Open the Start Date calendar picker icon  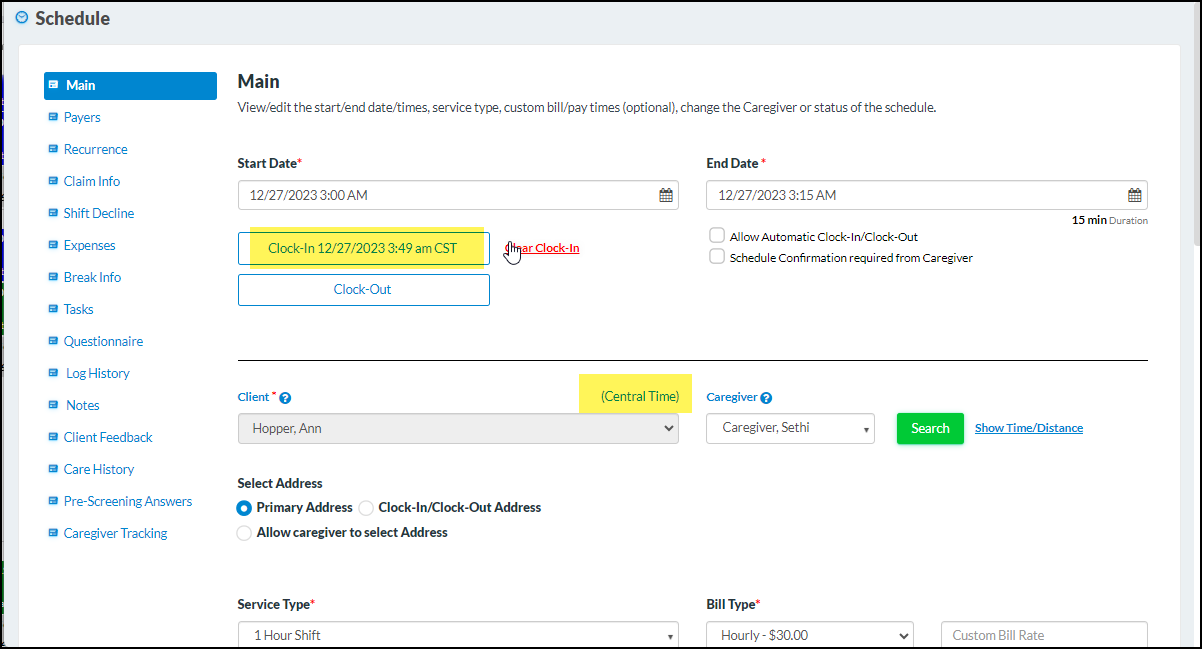click(x=666, y=194)
